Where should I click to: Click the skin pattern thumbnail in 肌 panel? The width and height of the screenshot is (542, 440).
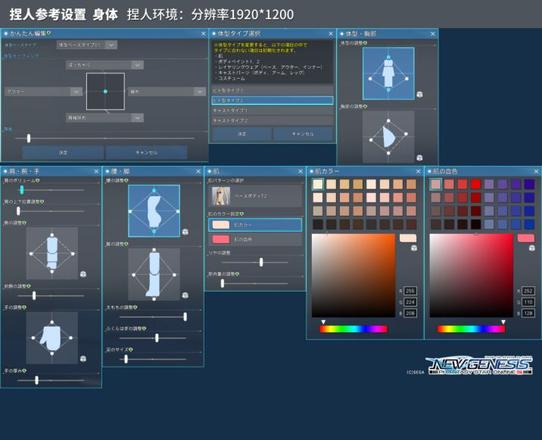221,196
